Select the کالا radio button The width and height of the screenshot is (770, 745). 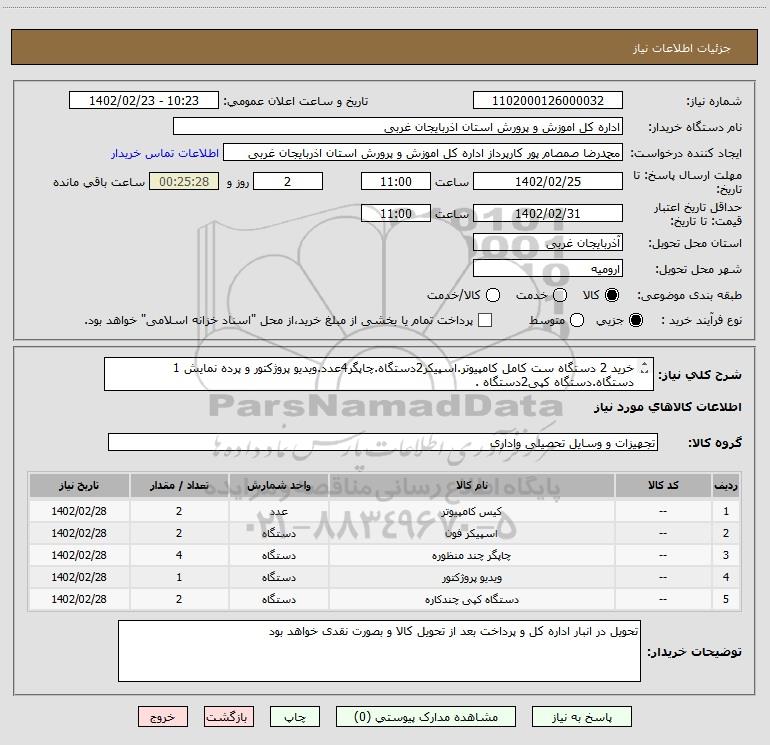click(x=612, y=295)
